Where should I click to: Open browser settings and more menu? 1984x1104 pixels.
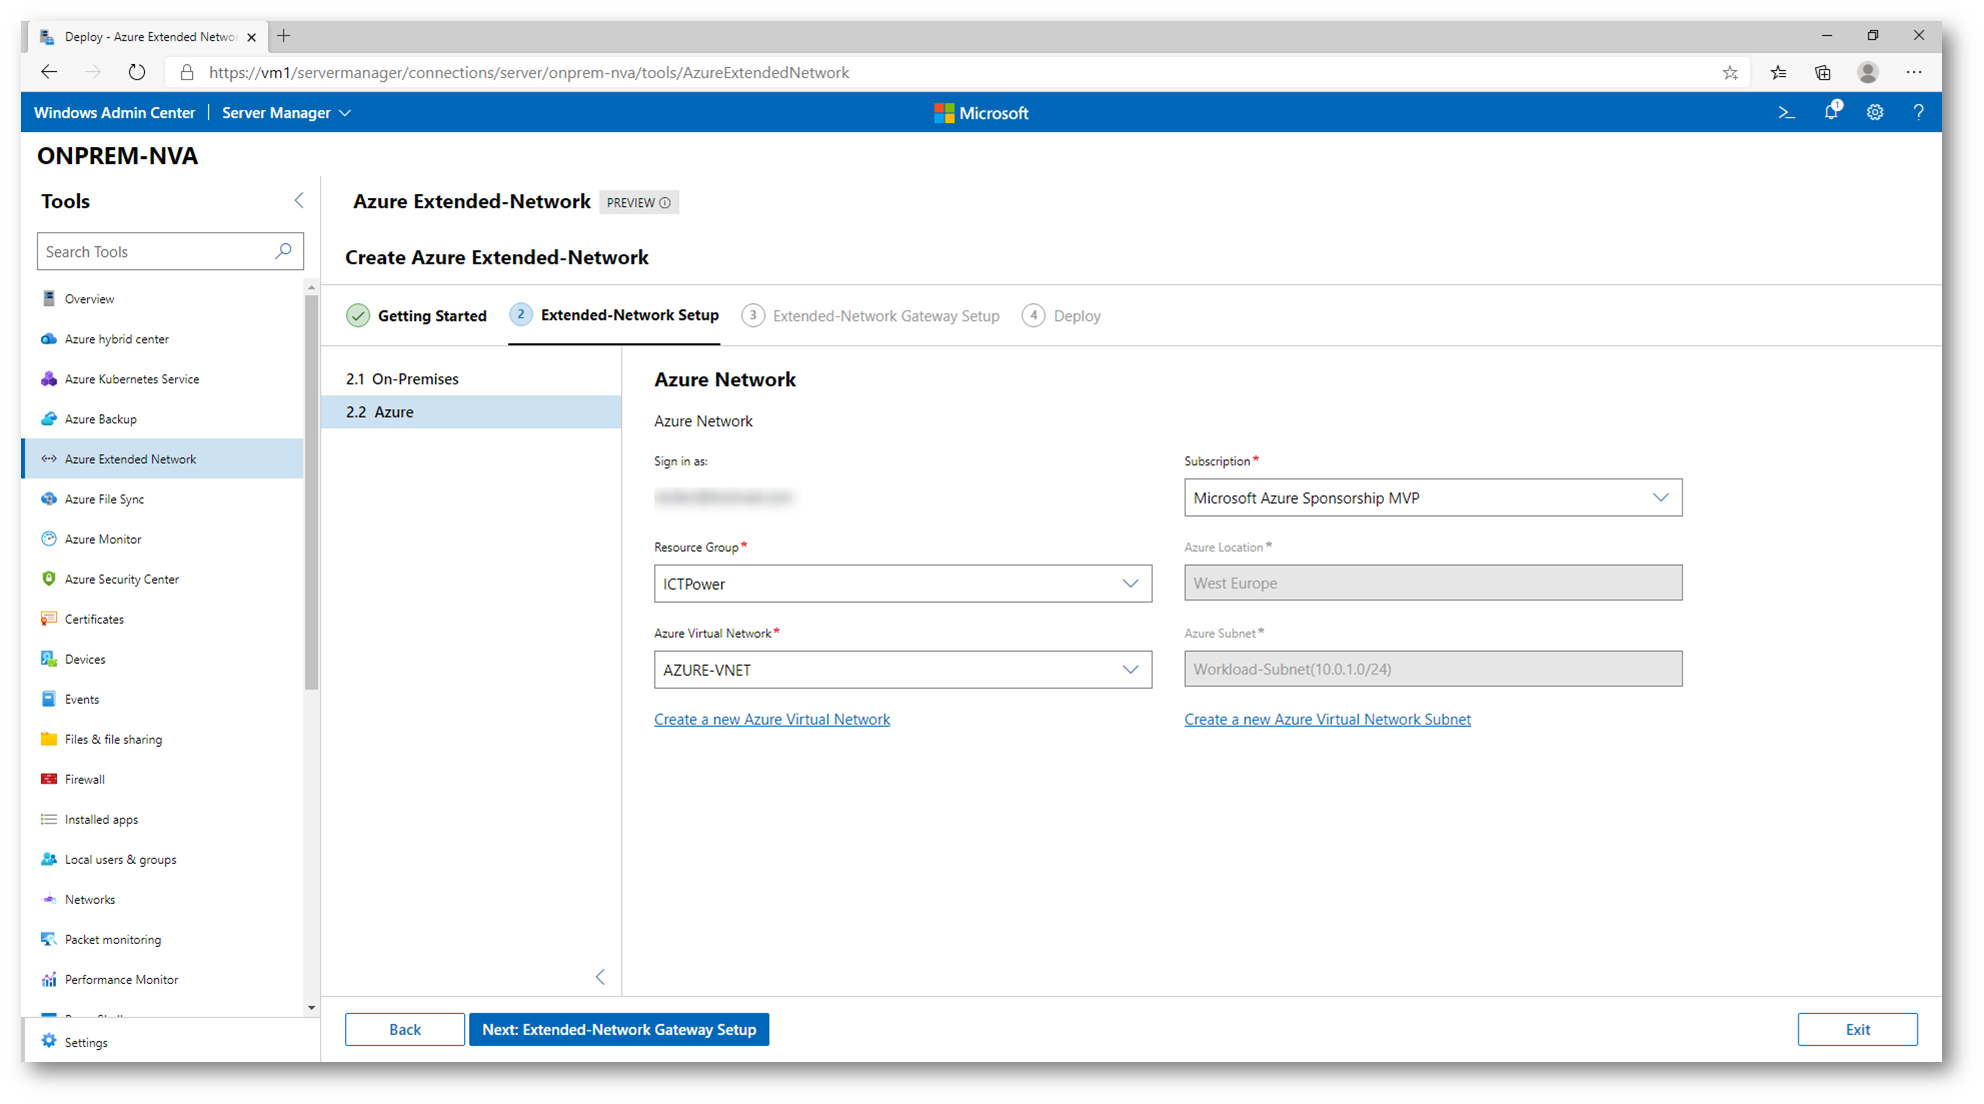click(x=1914, y=72)
